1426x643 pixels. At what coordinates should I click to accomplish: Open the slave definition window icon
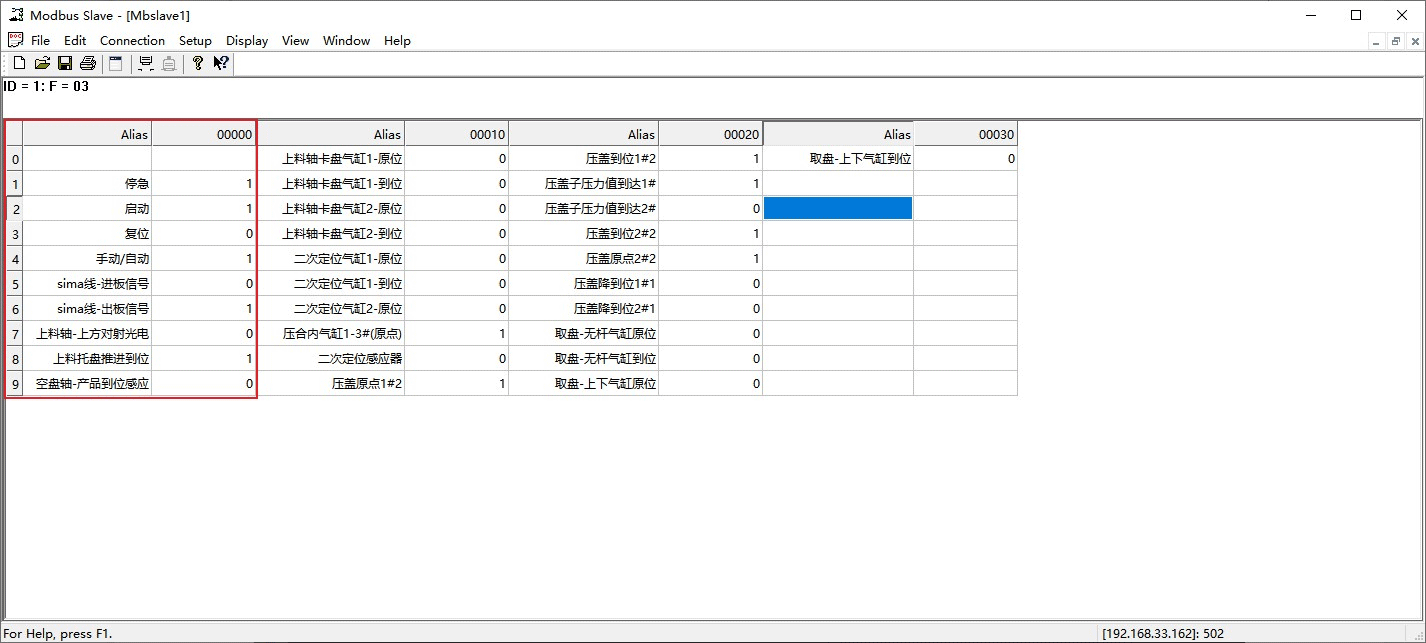point(116,64)
